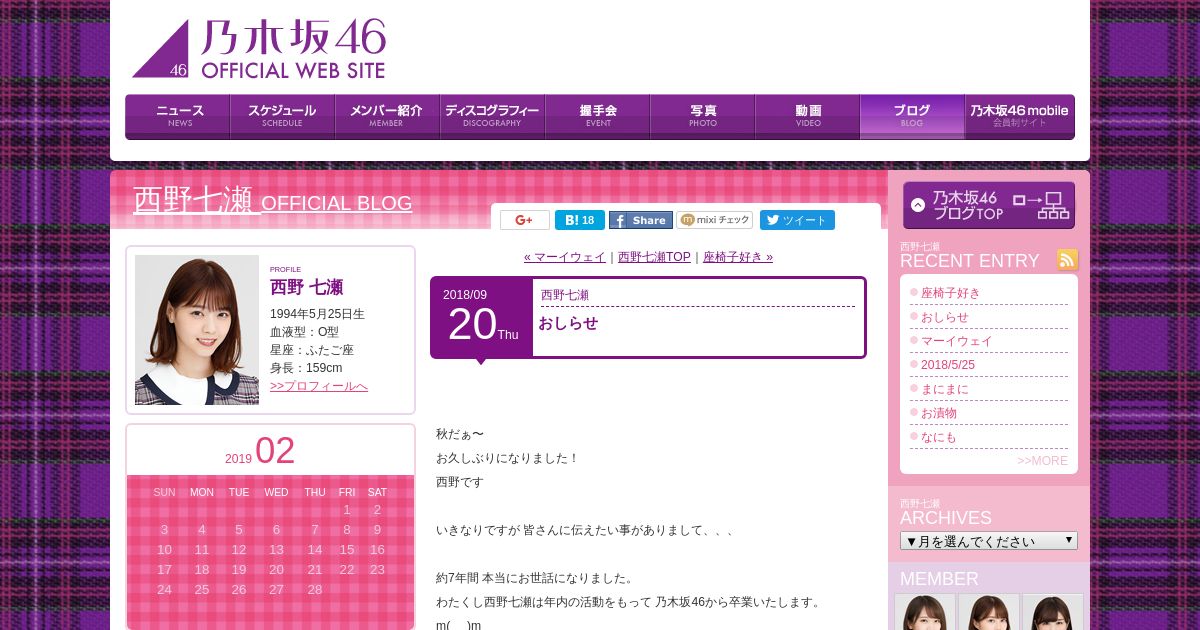Click the Nogizaka46 Official Web Site logo
This screenshot has height=630, width=1200.
click(x=258, y=49)
